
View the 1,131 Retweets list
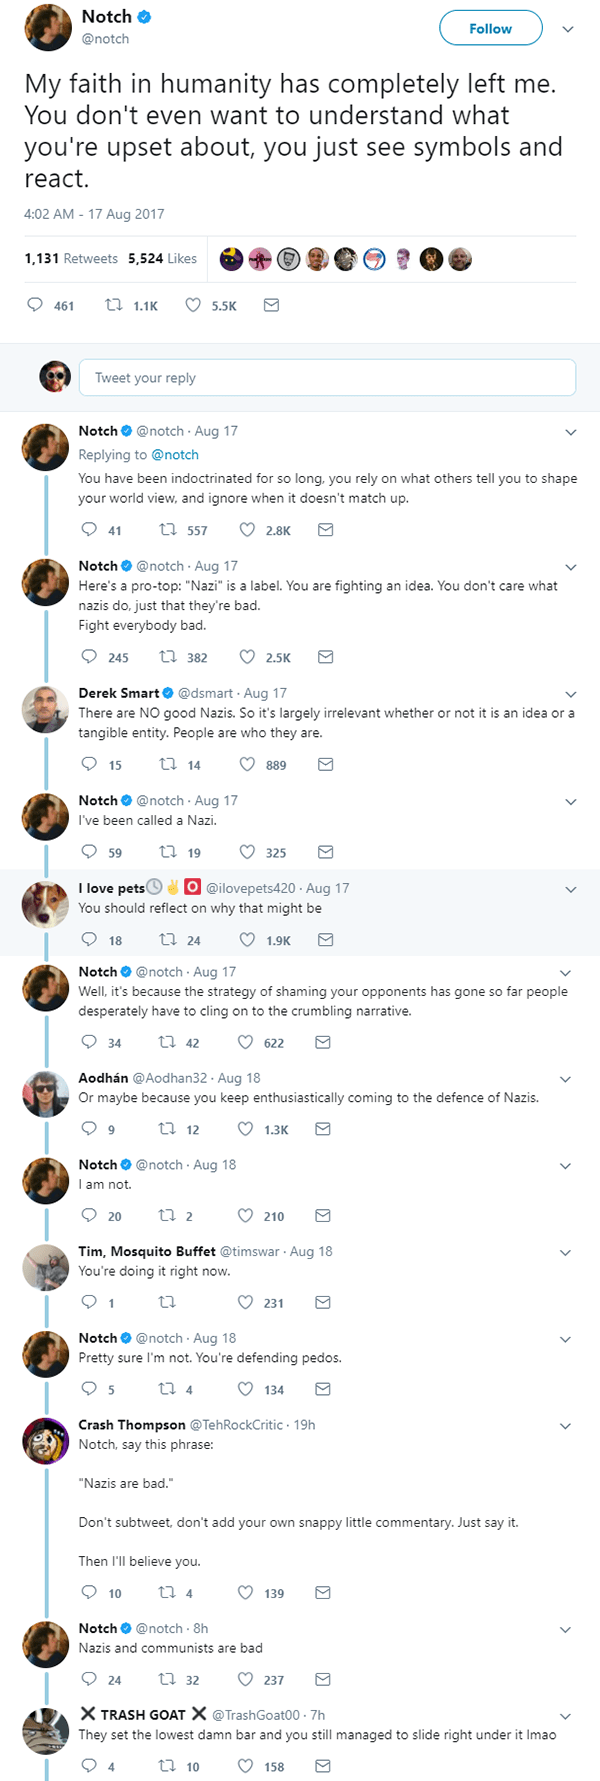pyautogui.click(x=70, y=258)
